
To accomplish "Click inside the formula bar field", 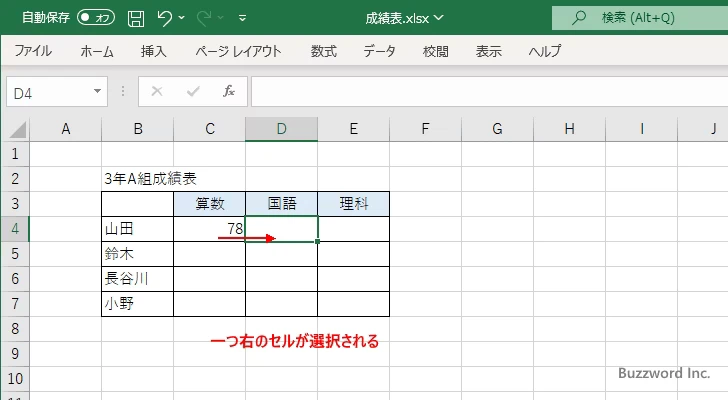I will pos(490,92).
